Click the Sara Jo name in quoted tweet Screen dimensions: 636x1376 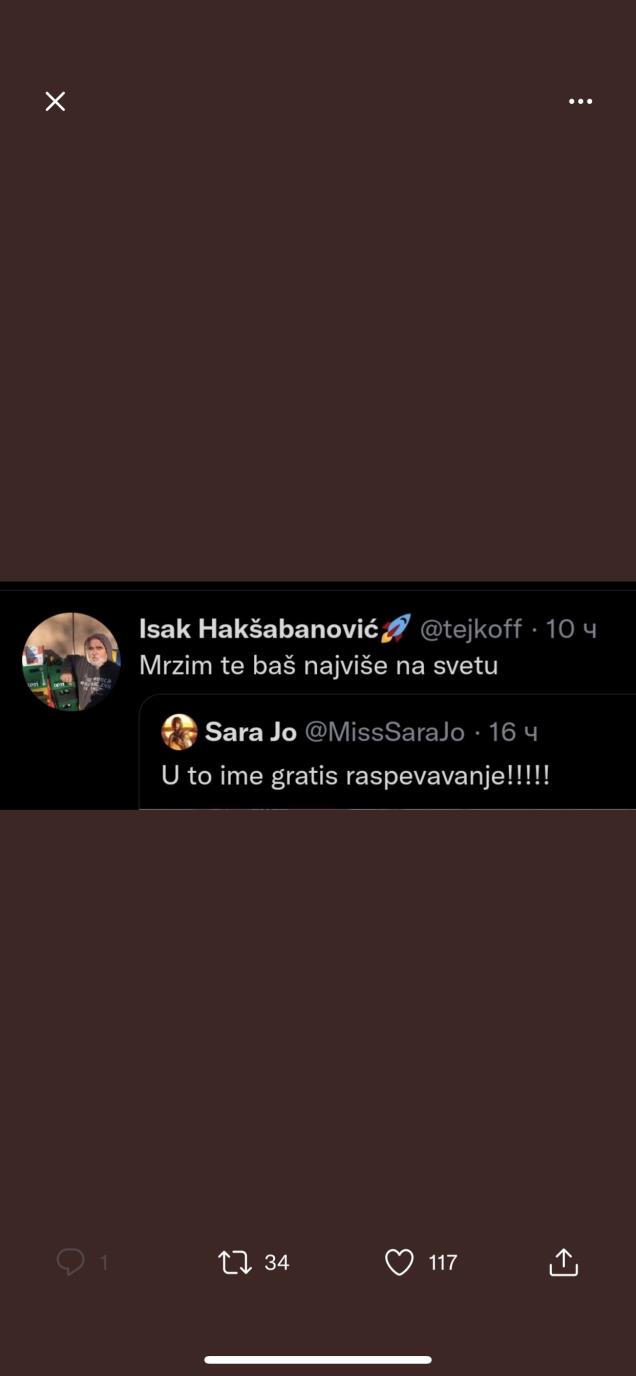coord(251,733)
